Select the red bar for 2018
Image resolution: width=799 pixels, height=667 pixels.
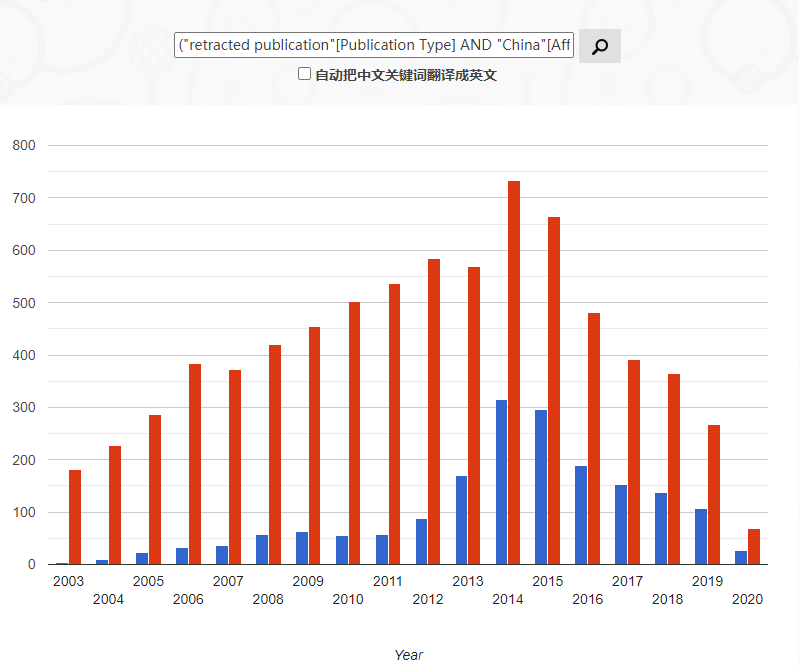point(674,469)
